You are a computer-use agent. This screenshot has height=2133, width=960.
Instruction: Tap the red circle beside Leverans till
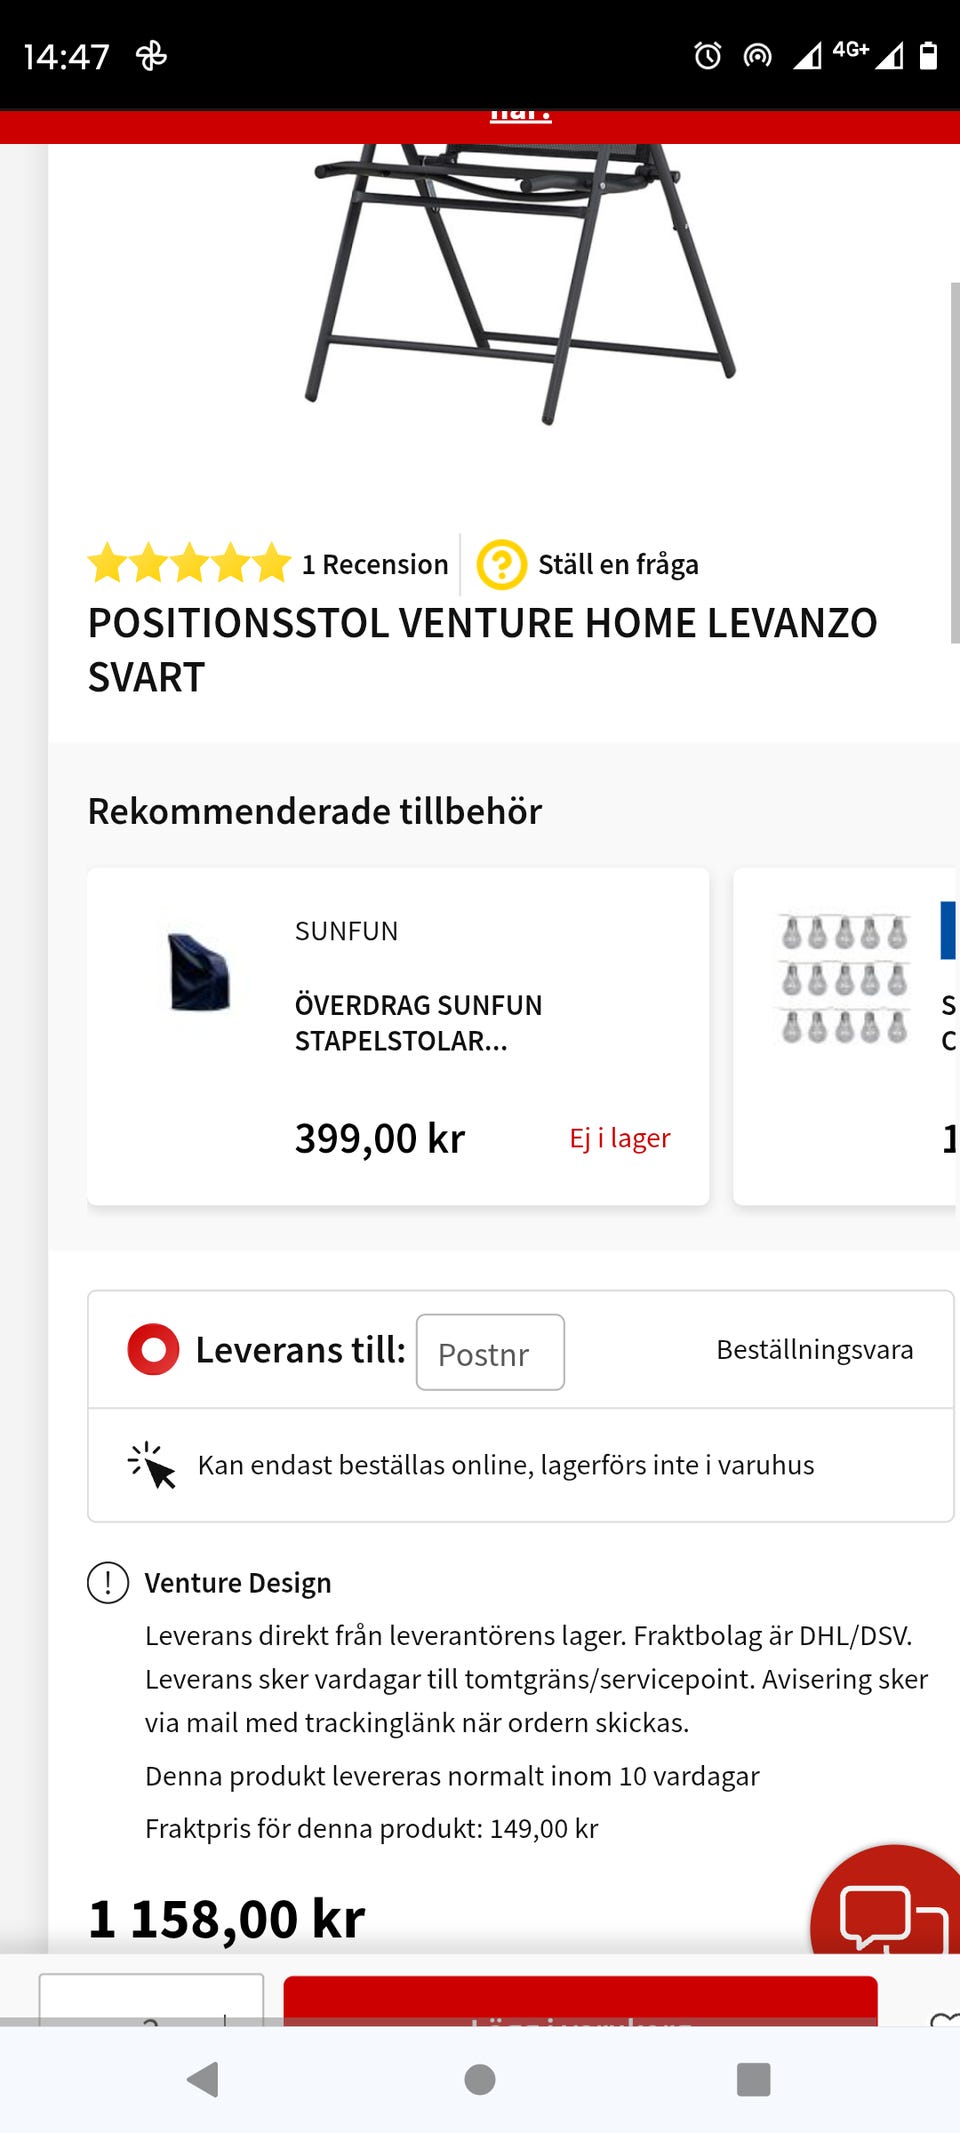pyautogui.click(x=153, y=1349)
